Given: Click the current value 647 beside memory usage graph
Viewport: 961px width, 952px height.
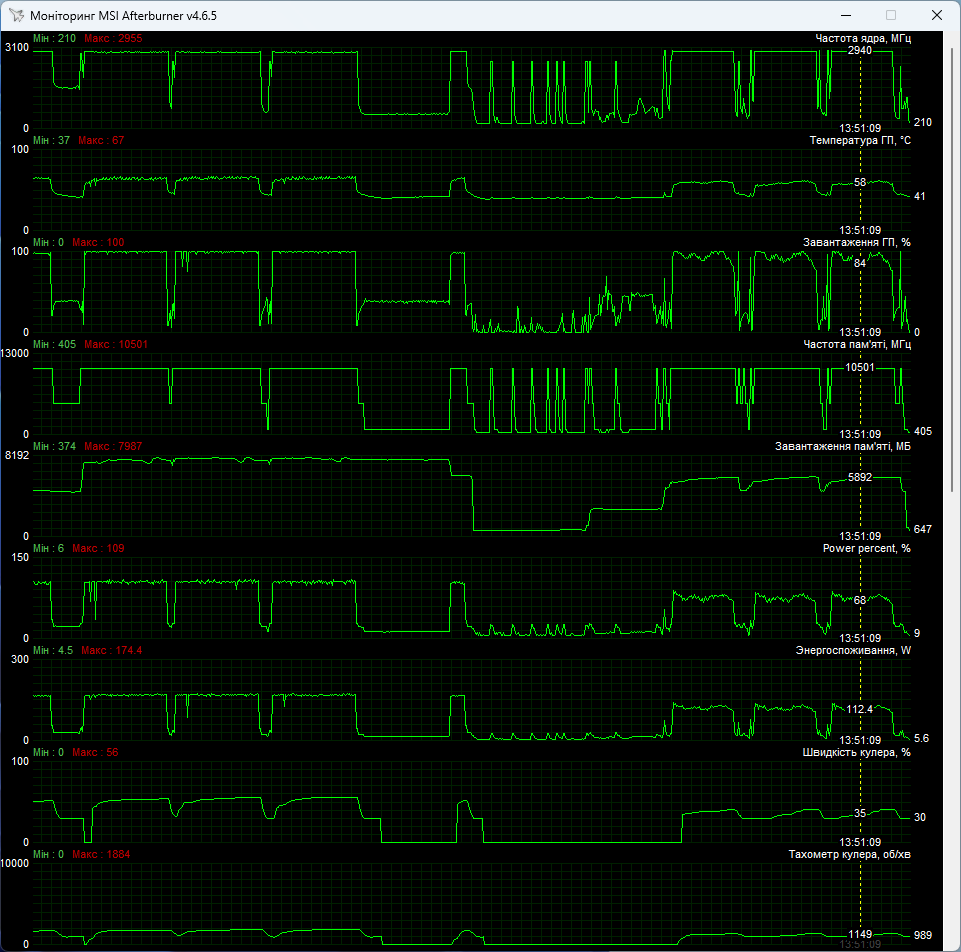Looking at the screenshot, I should (x=923, y=529).
